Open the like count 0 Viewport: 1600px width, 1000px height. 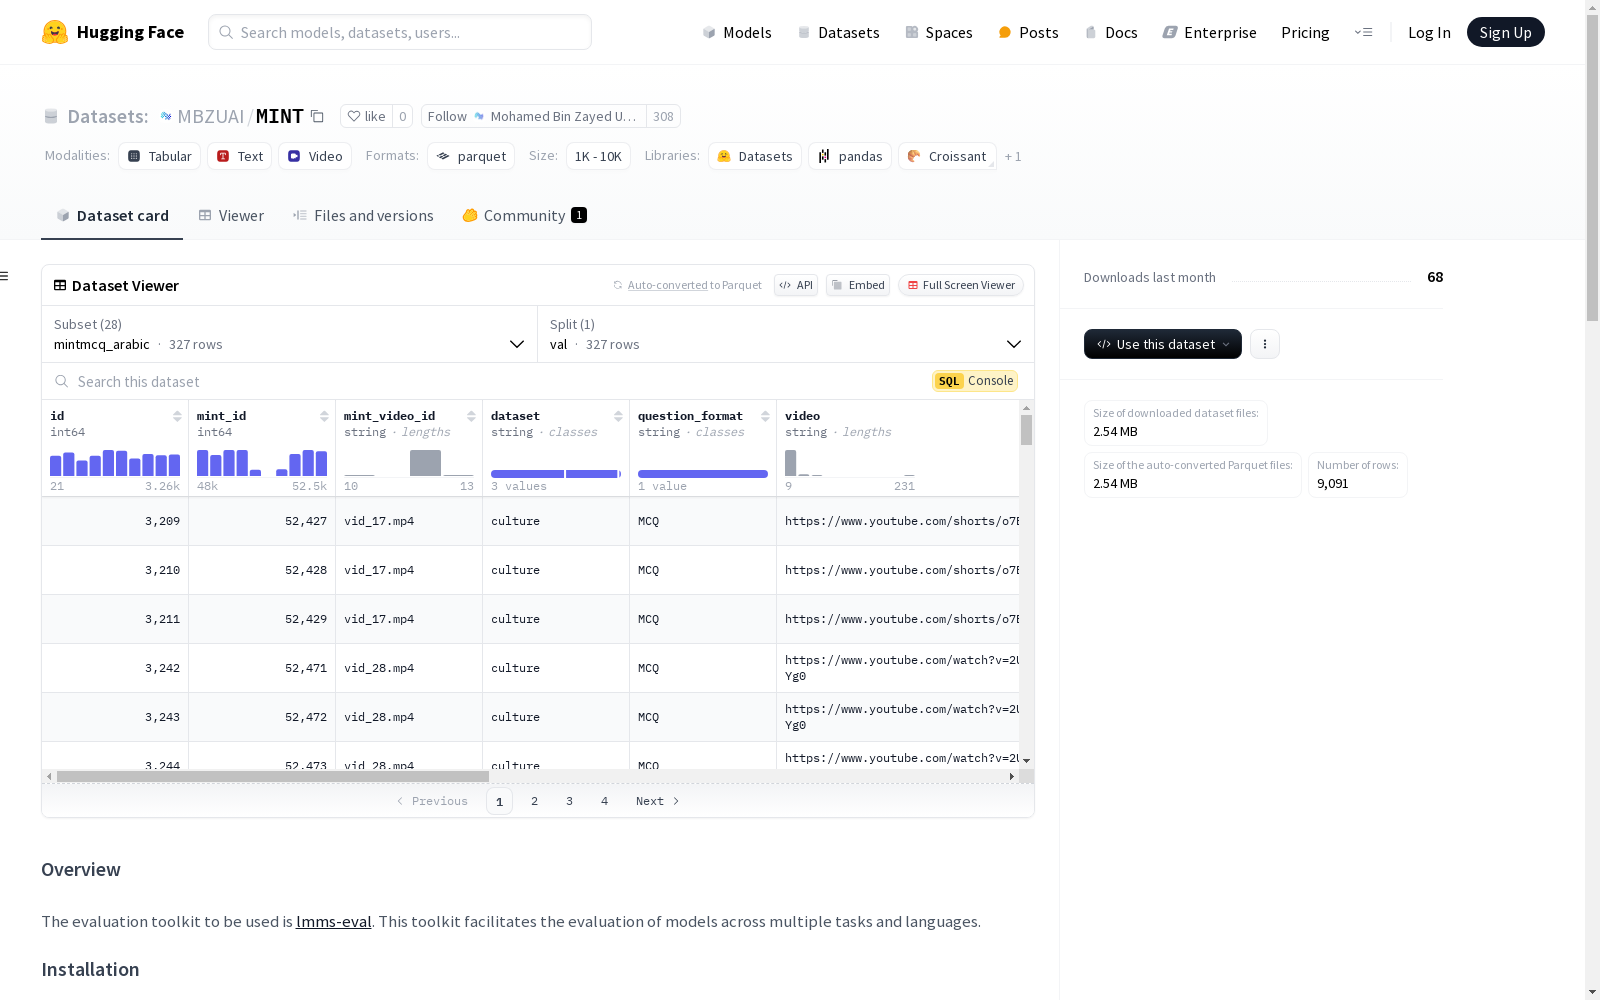(403, 116)
